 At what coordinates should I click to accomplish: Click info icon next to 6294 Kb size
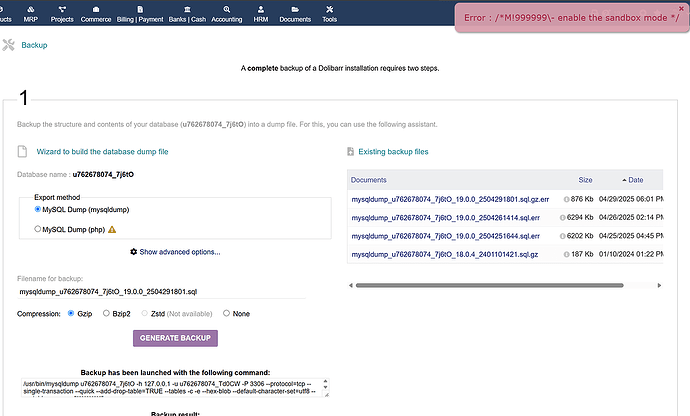(x=562, y=217)
